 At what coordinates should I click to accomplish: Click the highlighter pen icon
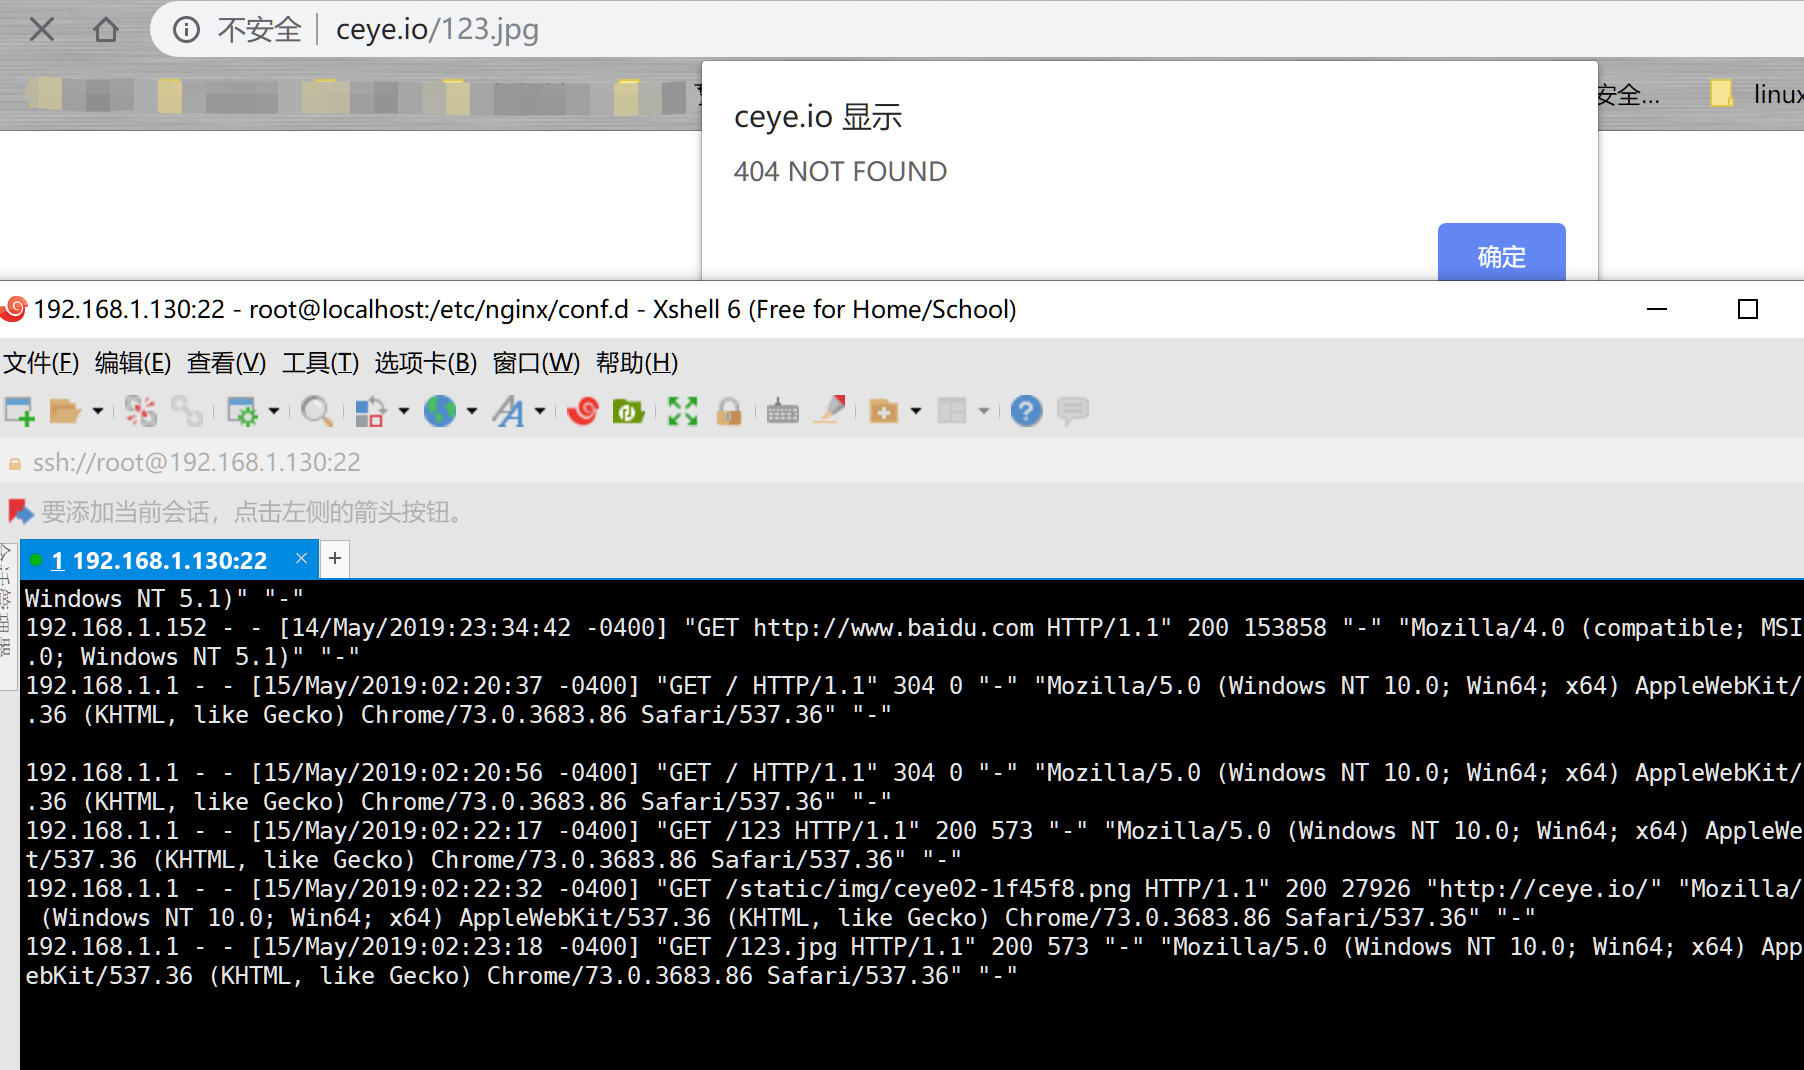pos(830,410)
